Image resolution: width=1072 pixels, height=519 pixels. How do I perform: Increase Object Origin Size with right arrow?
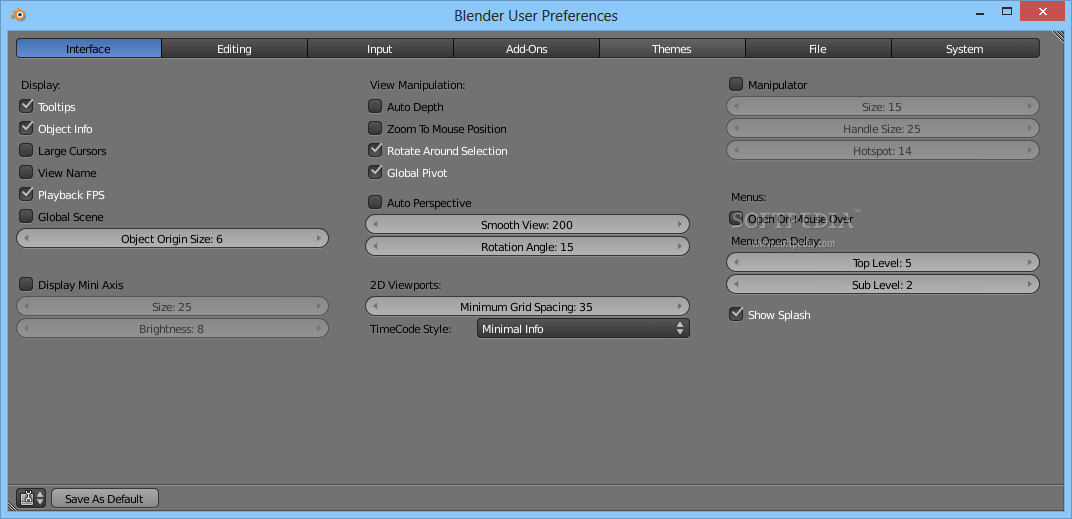pos(319,239)
